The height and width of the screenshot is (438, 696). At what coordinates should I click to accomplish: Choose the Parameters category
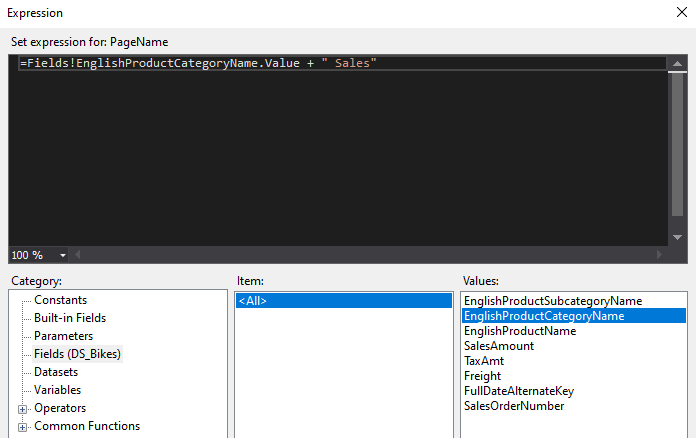pos(63,336)
